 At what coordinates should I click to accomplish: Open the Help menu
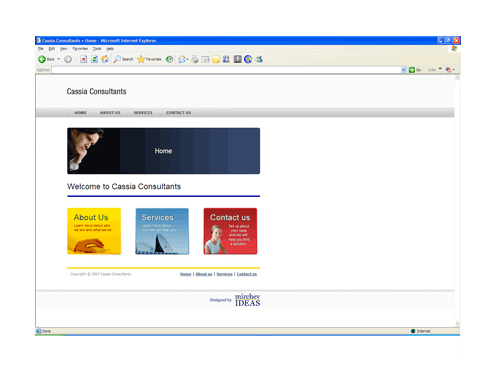[110, 49]
